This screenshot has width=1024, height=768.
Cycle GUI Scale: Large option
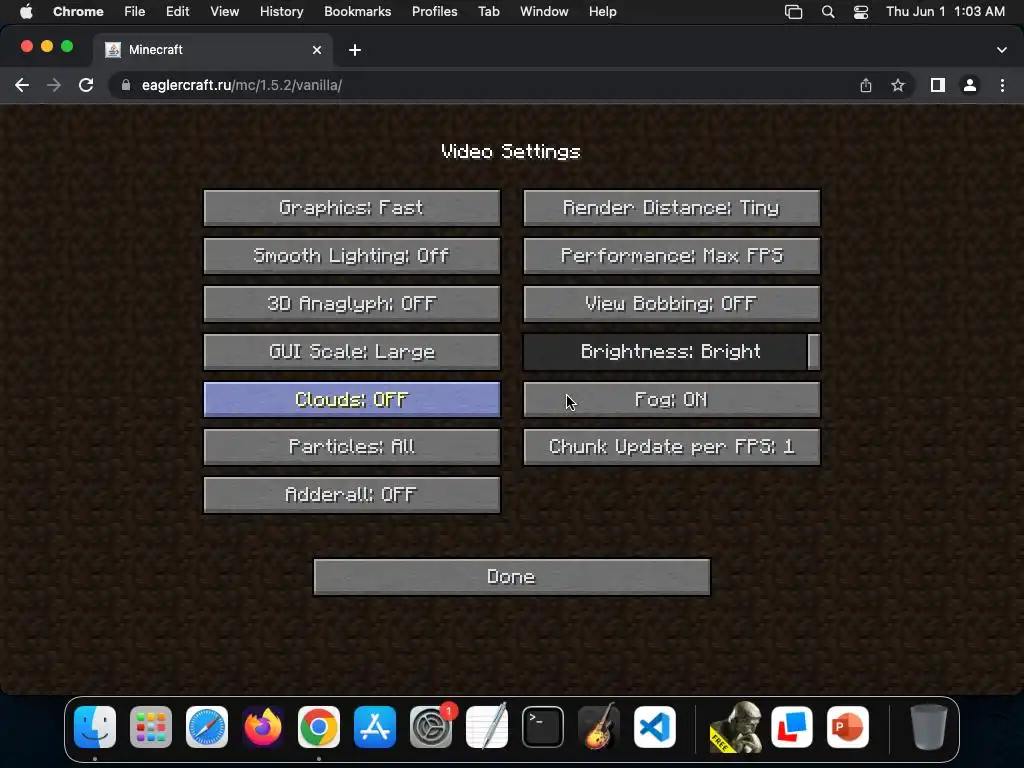tap(352, 351)
